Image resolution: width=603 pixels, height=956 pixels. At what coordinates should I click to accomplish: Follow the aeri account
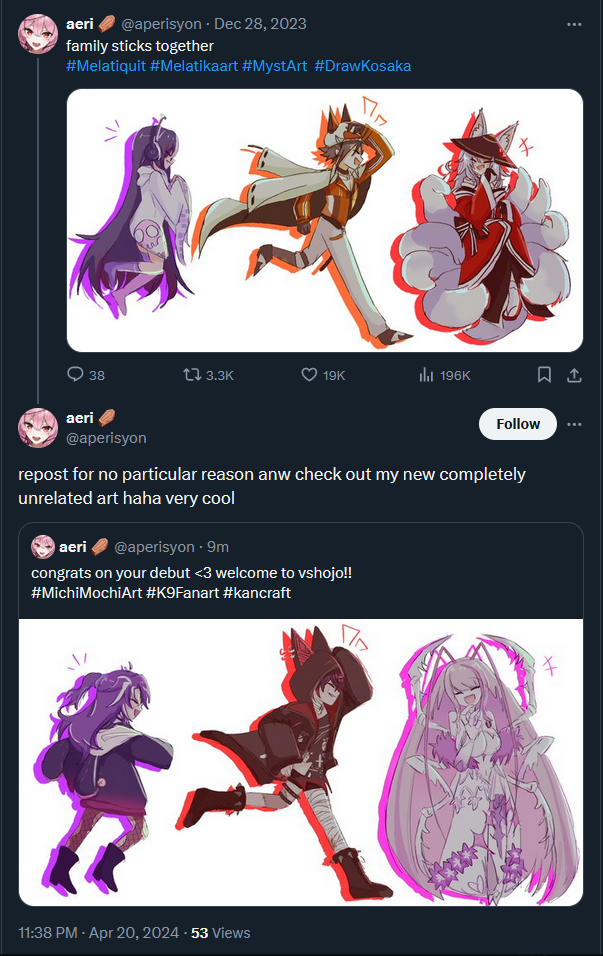coord(518,424)
